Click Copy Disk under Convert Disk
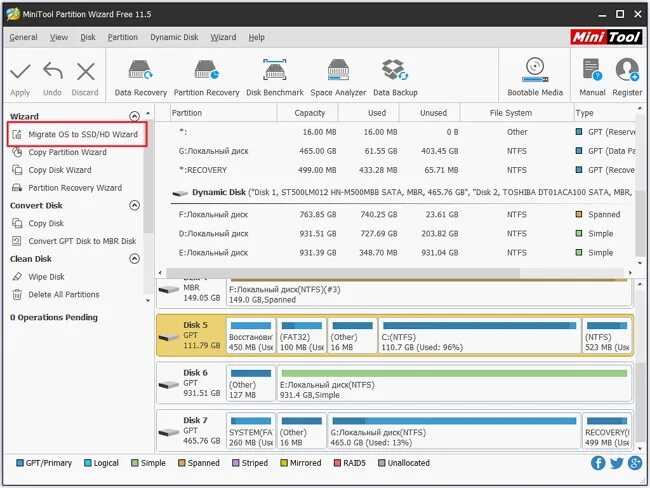The width and height of the screenshot is (650, 488). (38, 223)
